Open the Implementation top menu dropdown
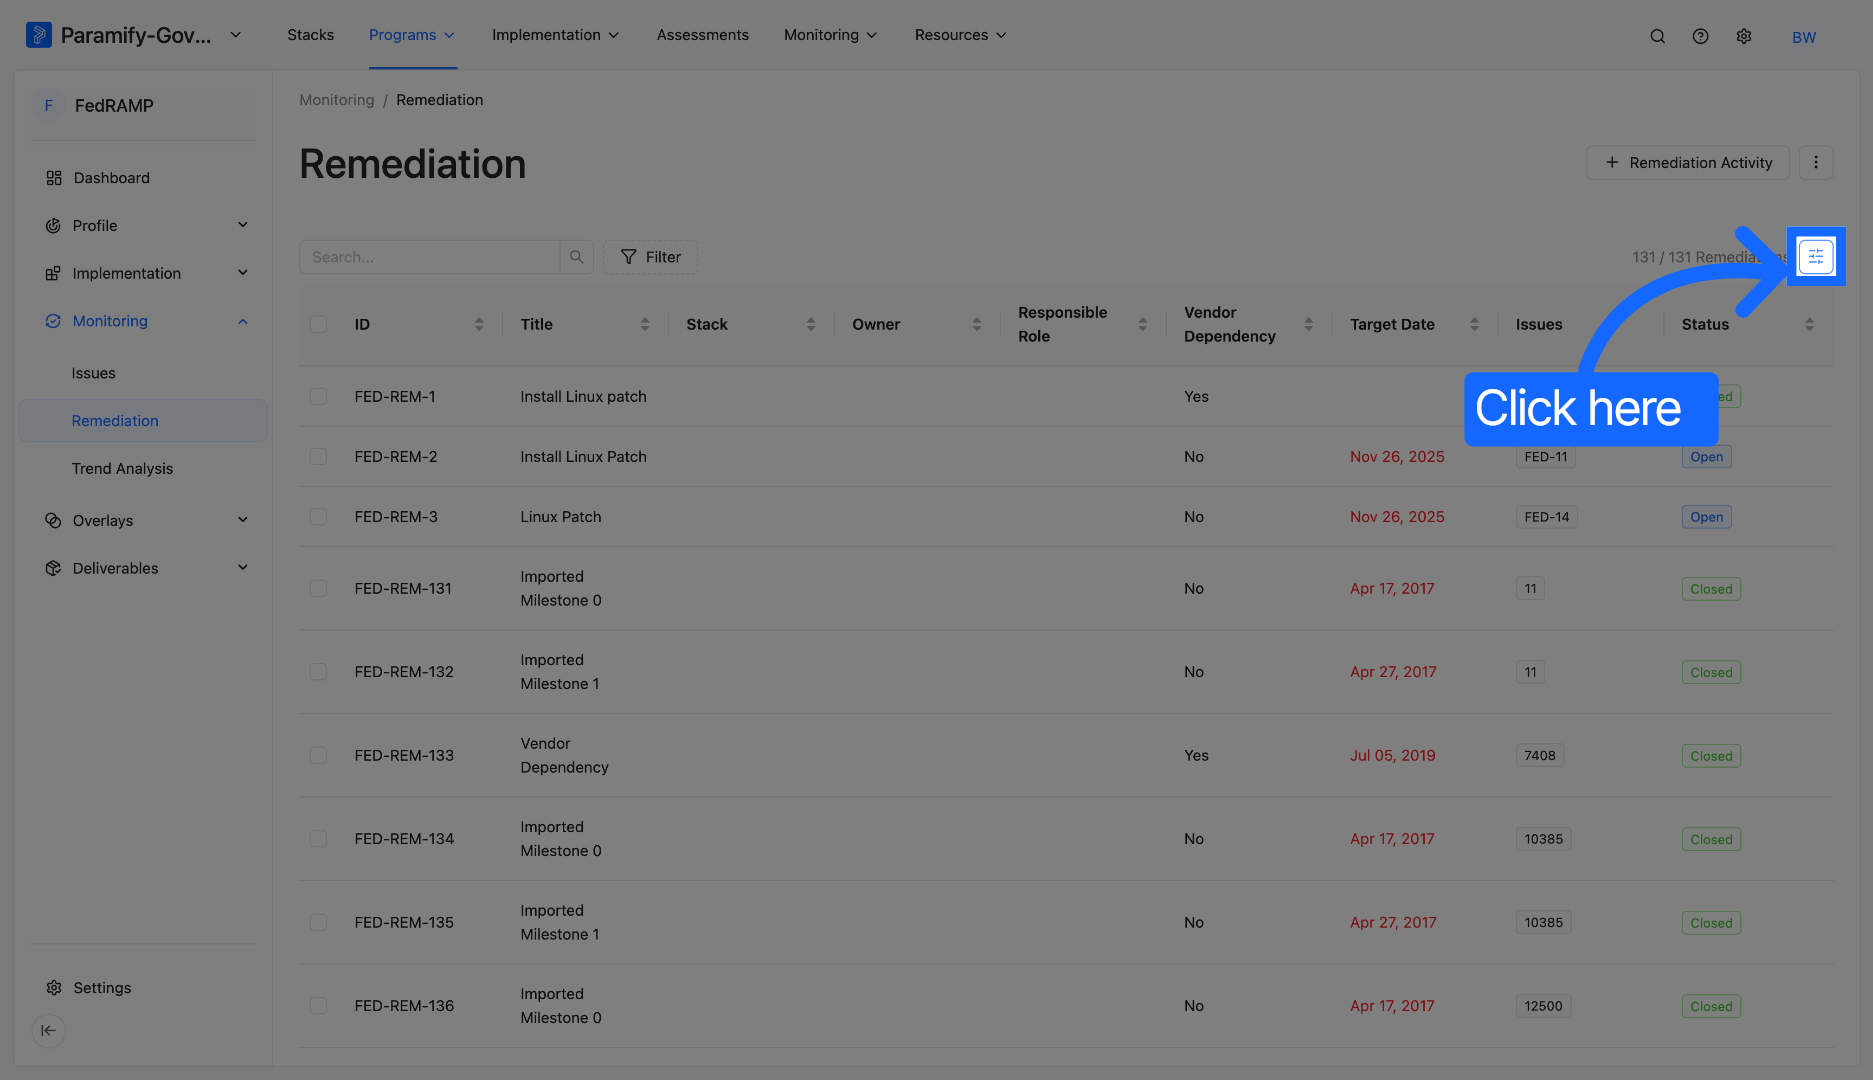The height and width of the screenshot is (1080, 1873). tap(555, 35)
